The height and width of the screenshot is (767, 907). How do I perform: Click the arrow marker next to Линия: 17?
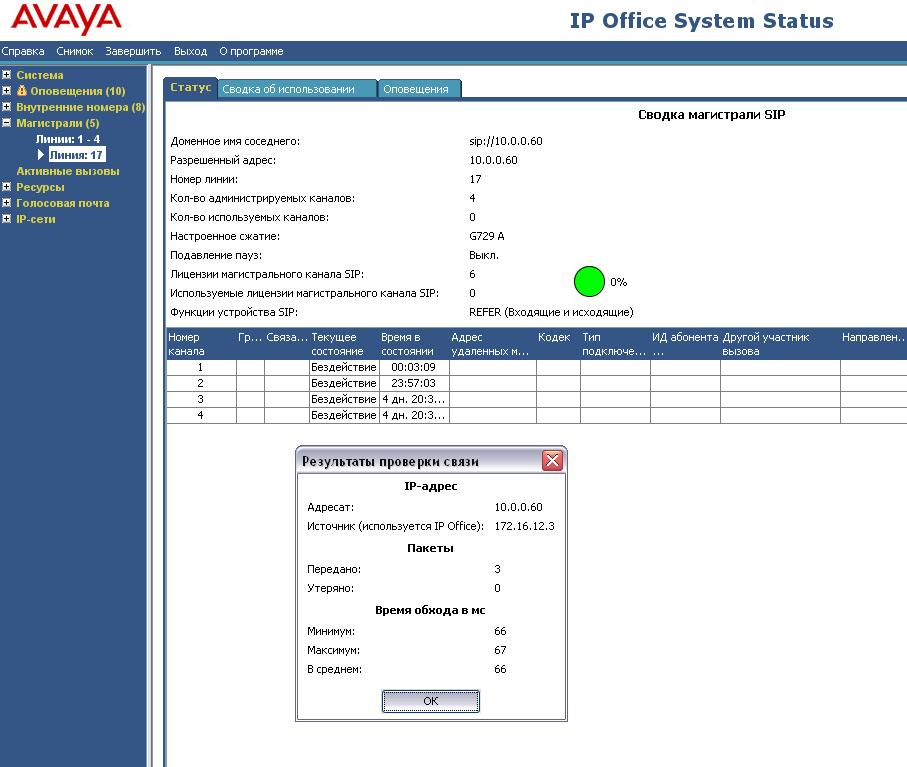point(40,154)
